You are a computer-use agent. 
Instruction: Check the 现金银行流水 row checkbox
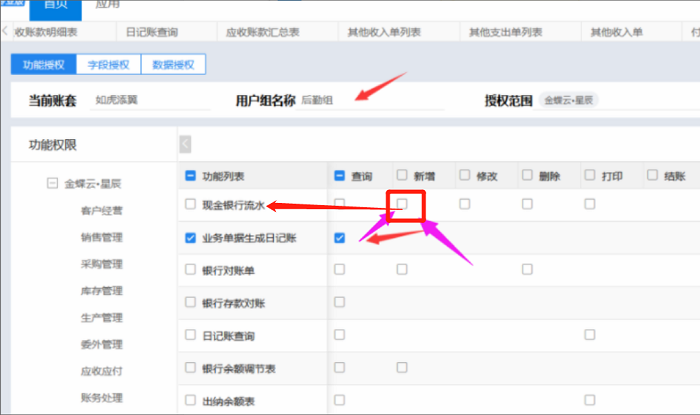coord(191,204)
